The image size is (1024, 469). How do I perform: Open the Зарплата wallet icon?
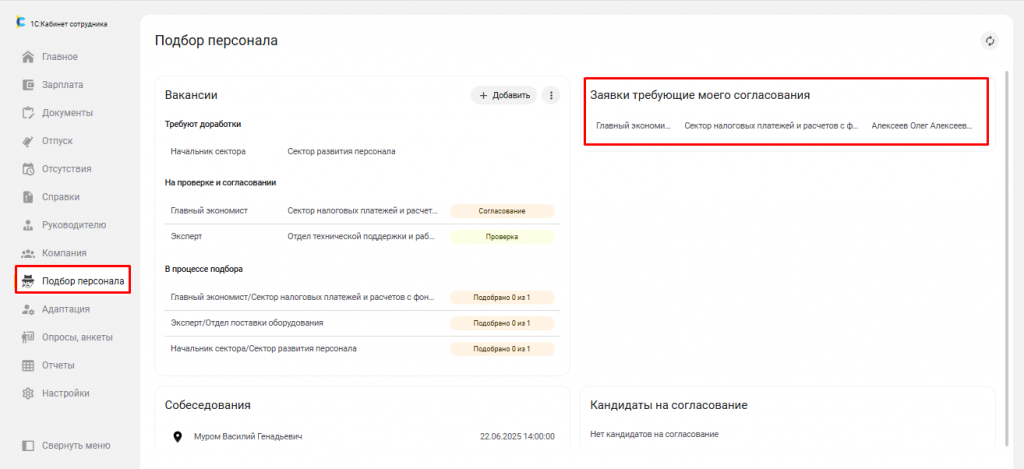pyautogui.click(x=29, y=85)
